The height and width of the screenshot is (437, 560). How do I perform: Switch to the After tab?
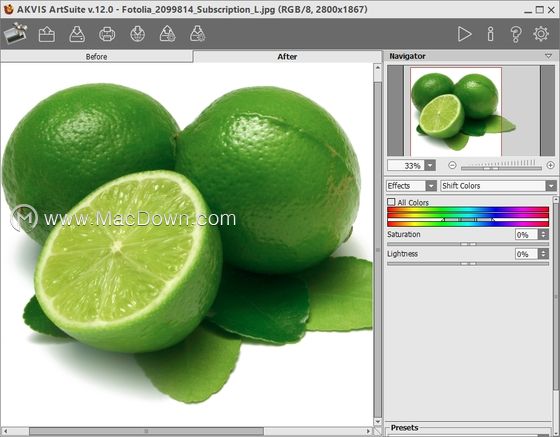point(288,56)
